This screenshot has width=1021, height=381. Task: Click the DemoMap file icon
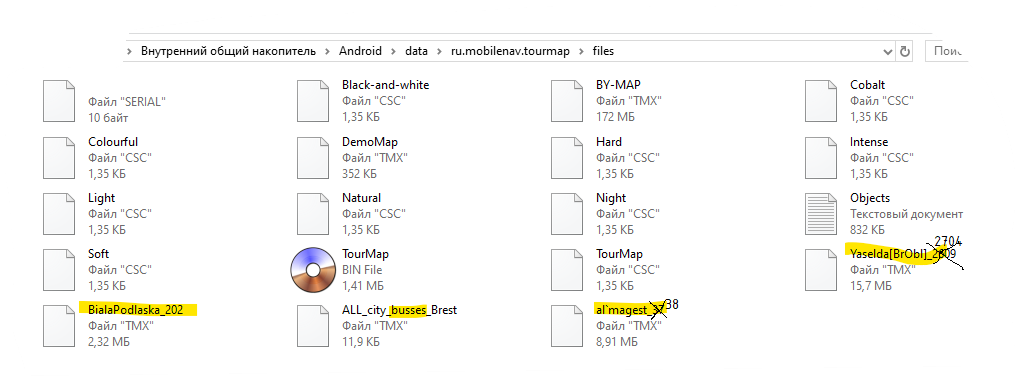(313, 158)
